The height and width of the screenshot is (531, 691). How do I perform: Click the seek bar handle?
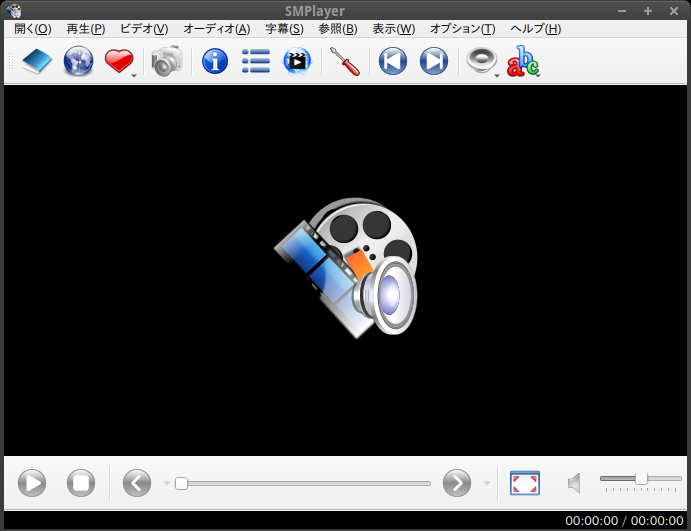[181, 483]
